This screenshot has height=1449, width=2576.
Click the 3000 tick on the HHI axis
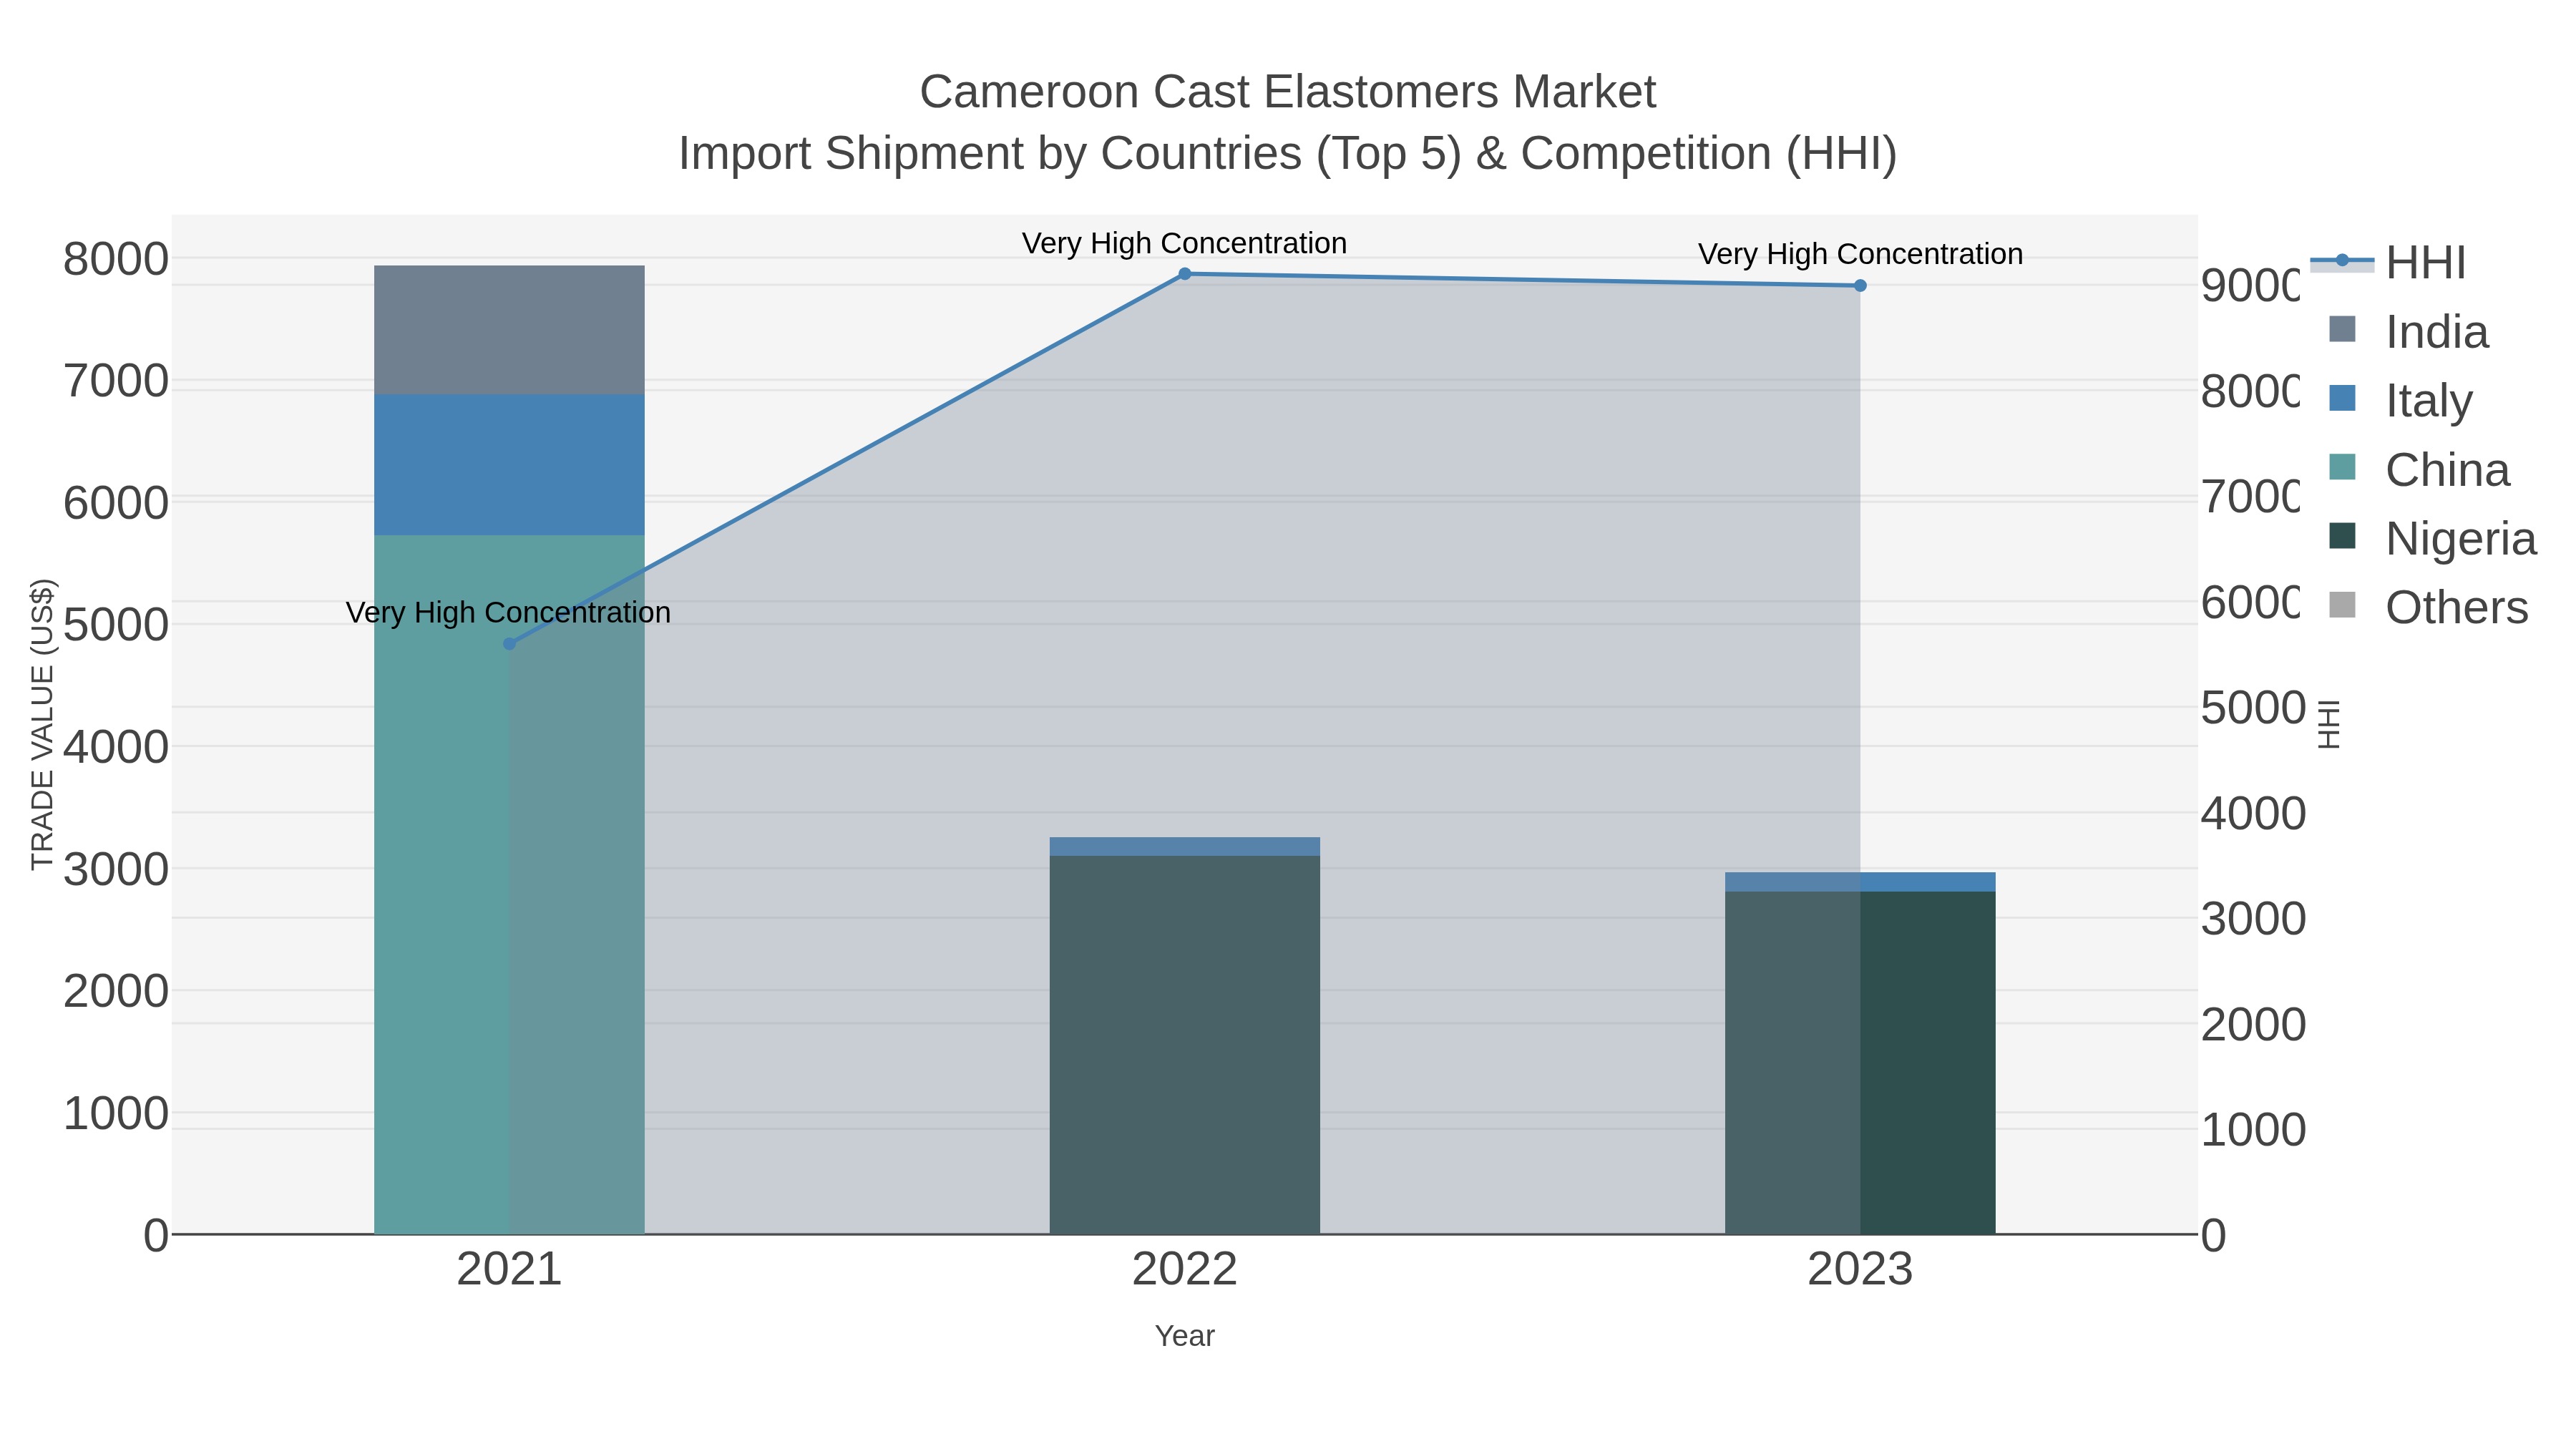[2253, 919]
